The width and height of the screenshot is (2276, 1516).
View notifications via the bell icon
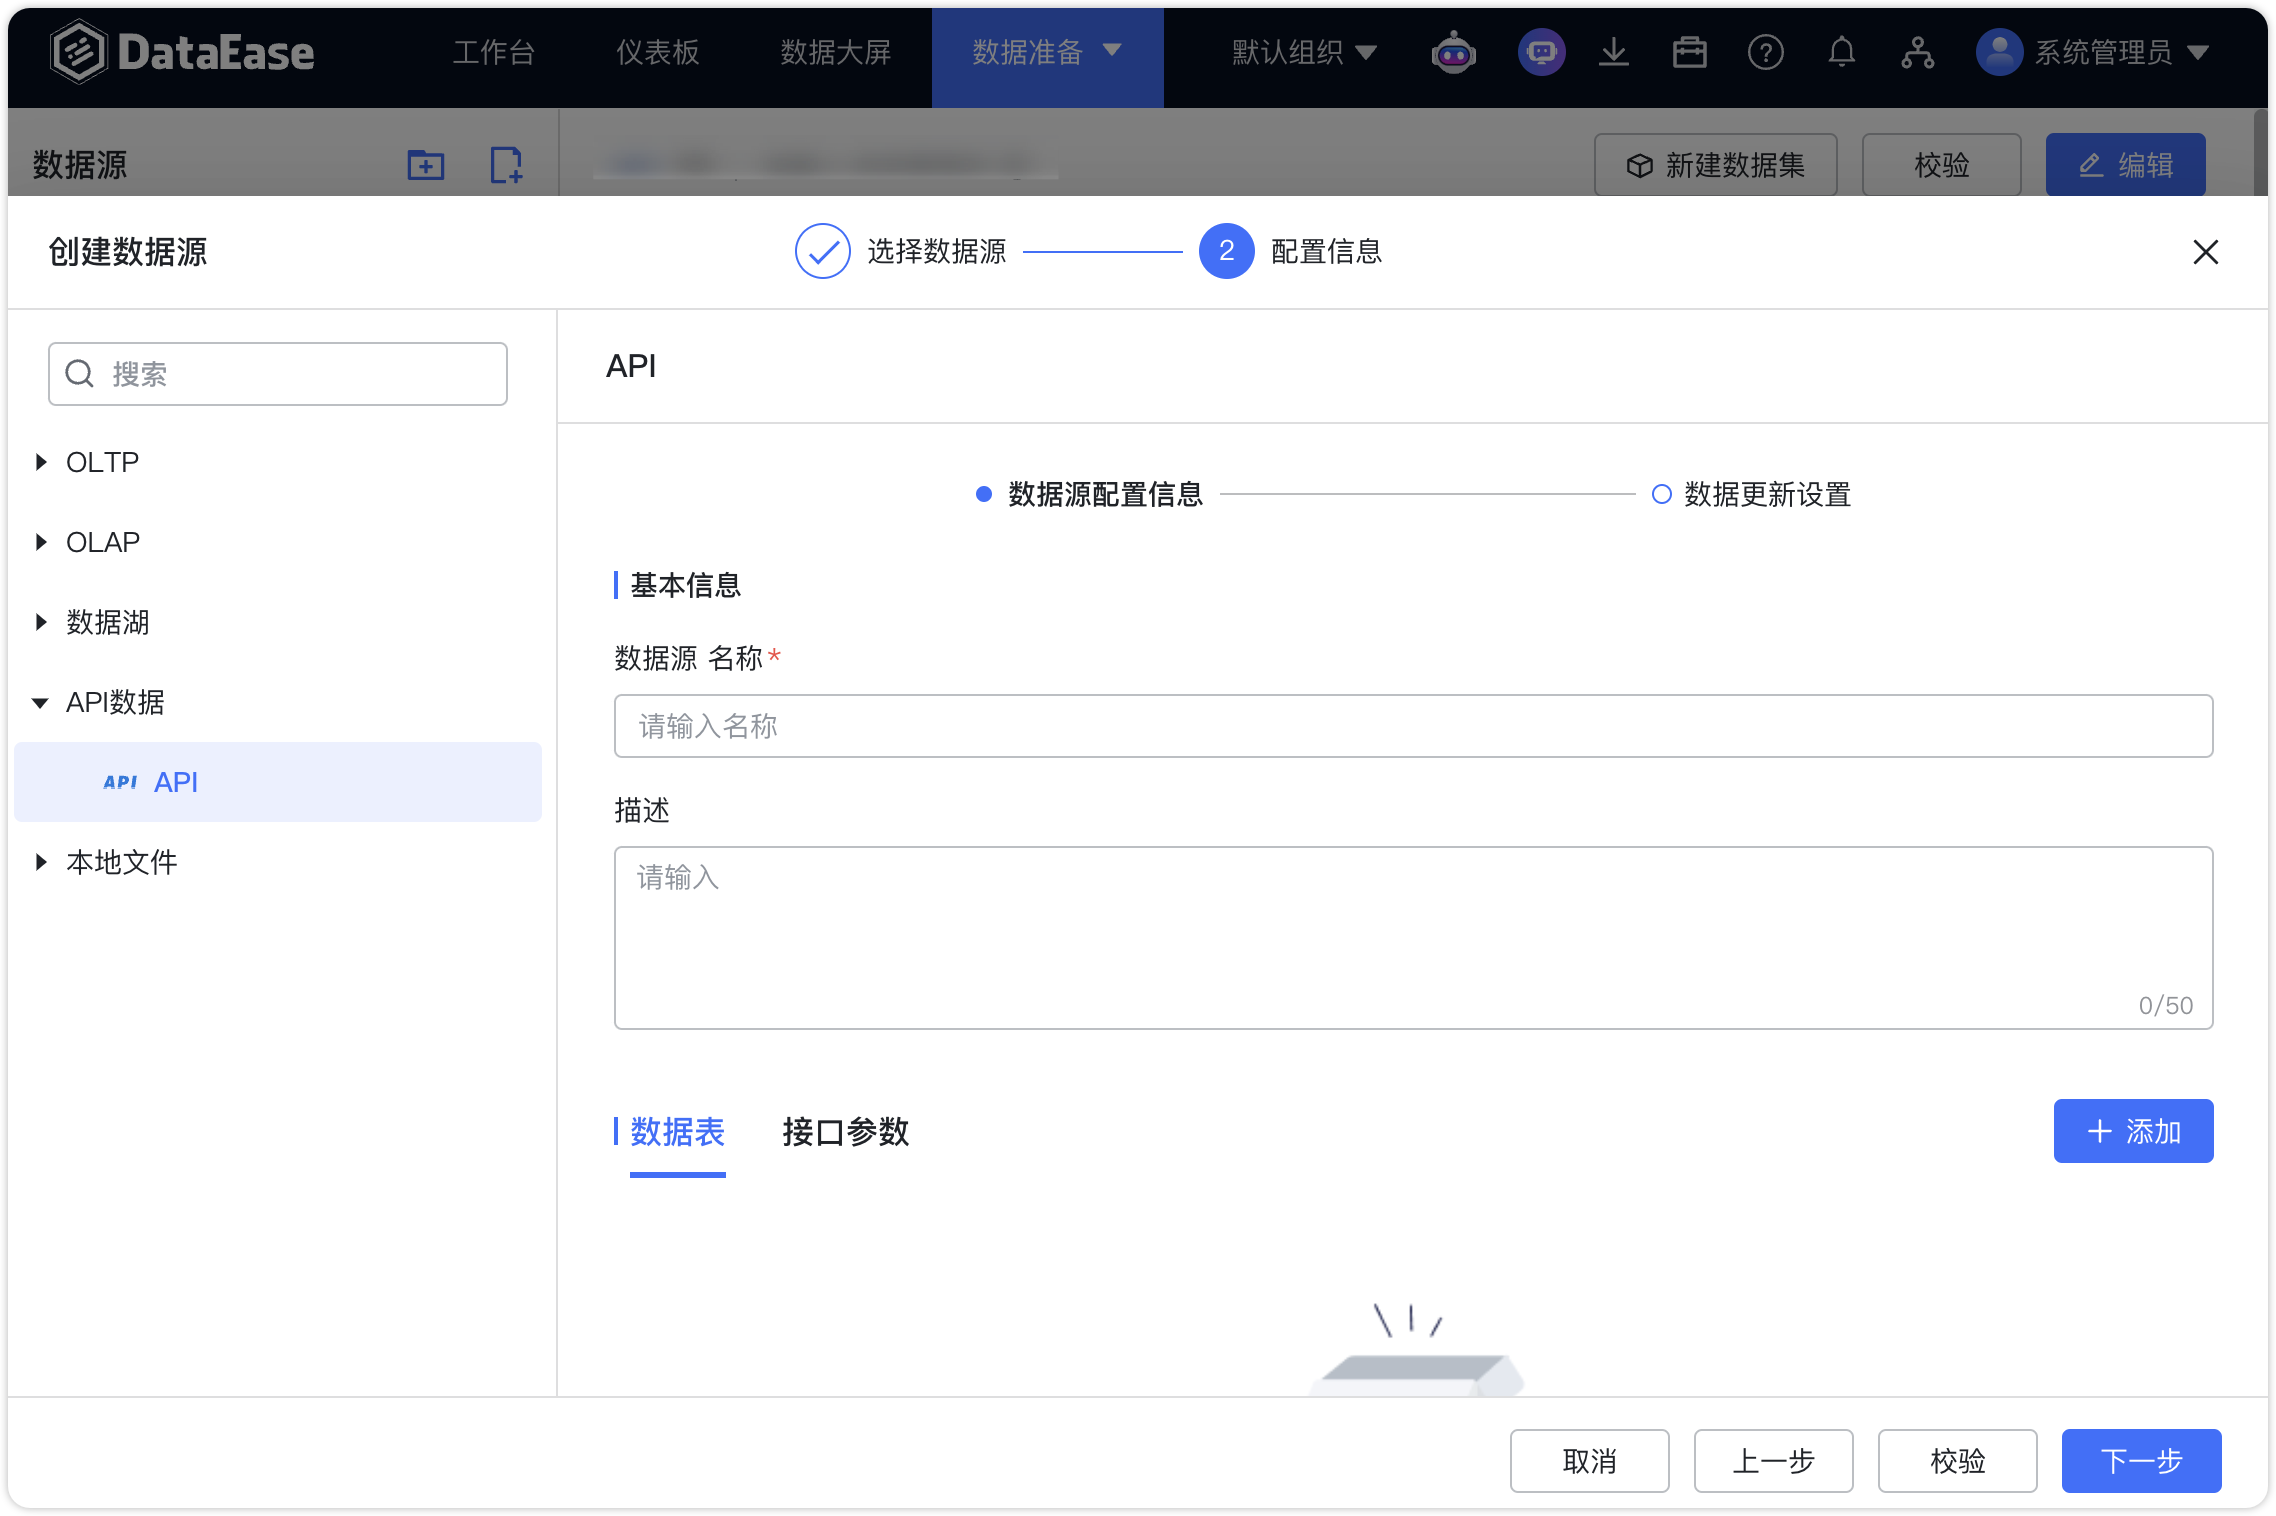(x=1842, y=52)
